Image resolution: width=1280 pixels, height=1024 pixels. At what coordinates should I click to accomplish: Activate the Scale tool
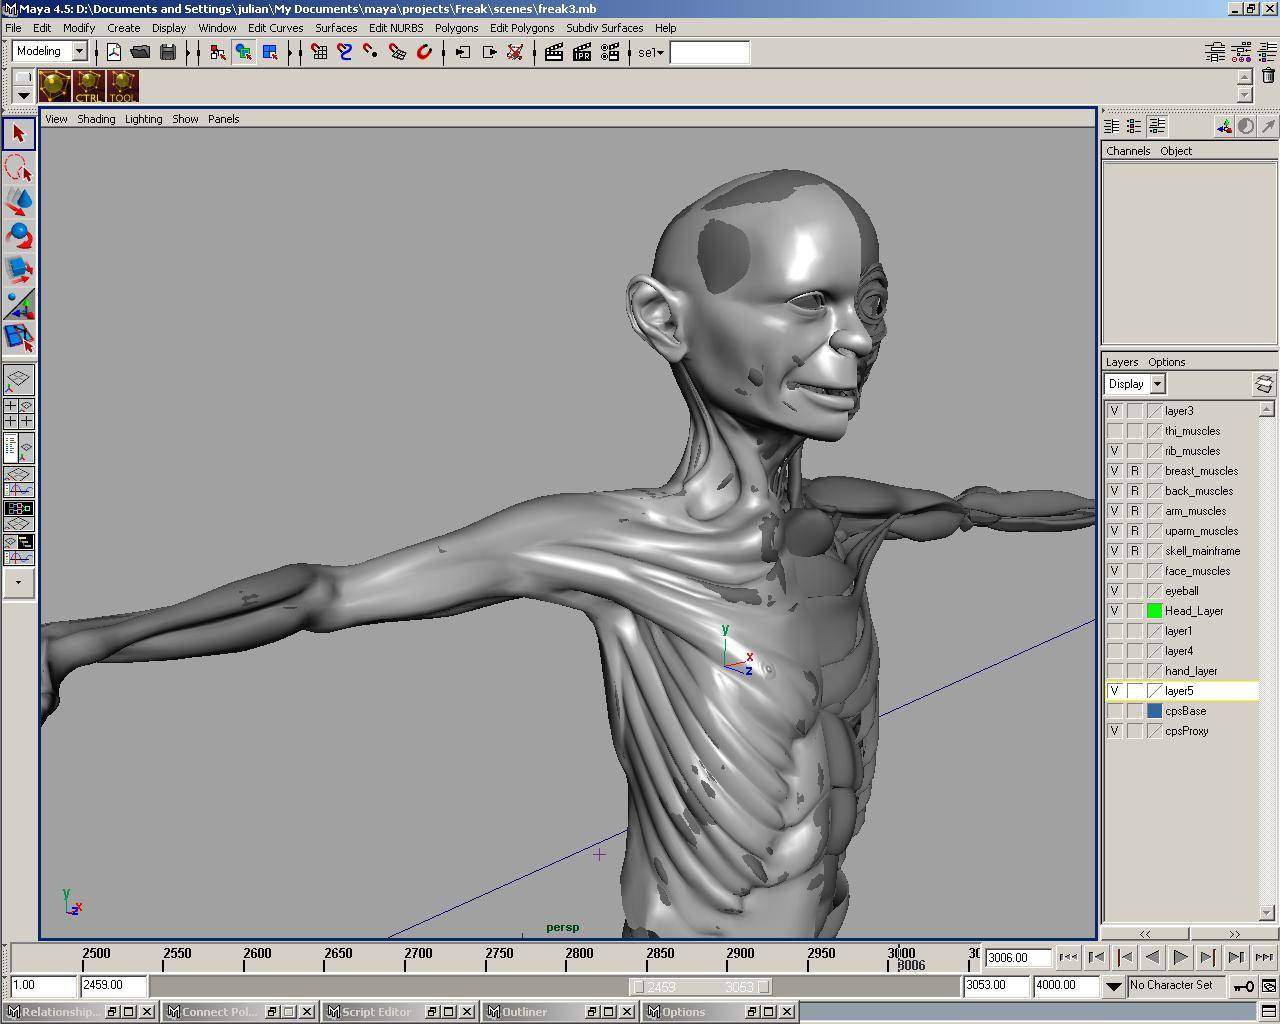(x=19, y=270)
